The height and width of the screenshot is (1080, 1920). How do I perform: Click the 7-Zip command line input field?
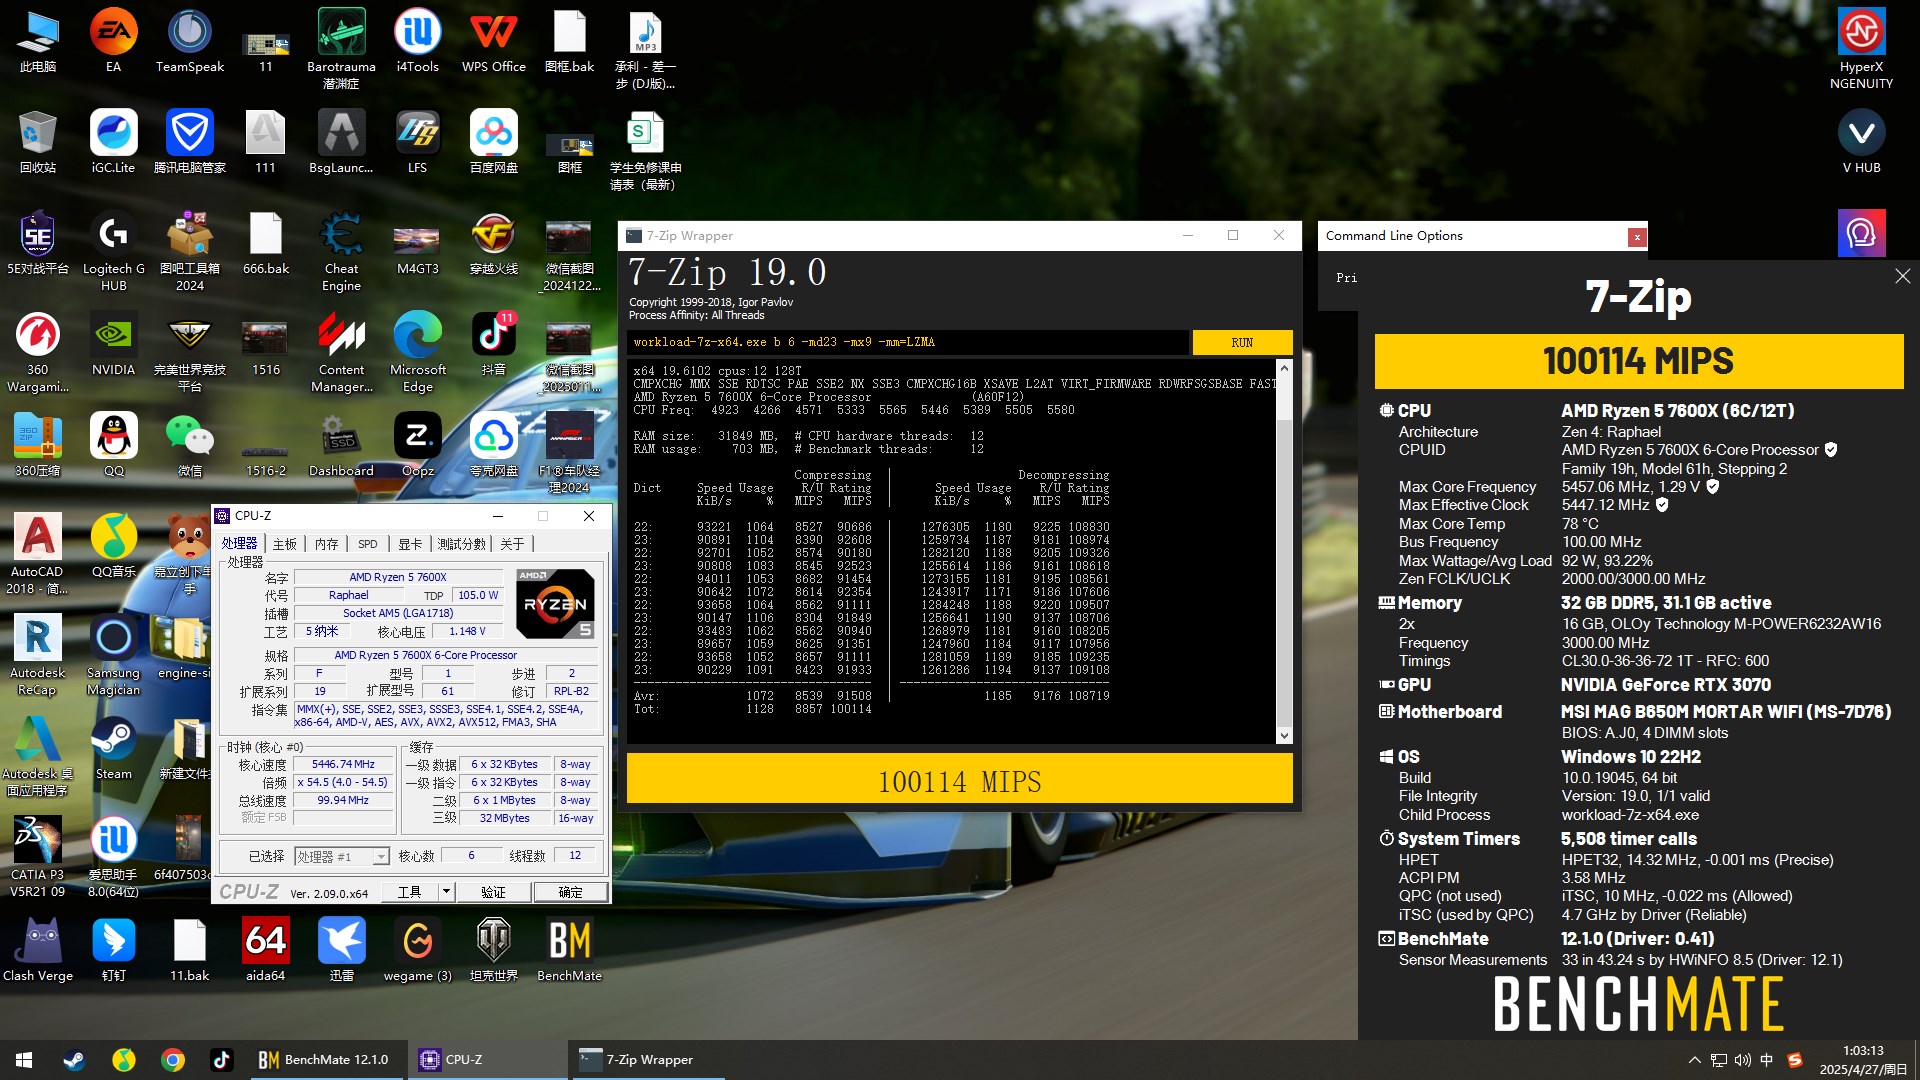click(908, 342)
